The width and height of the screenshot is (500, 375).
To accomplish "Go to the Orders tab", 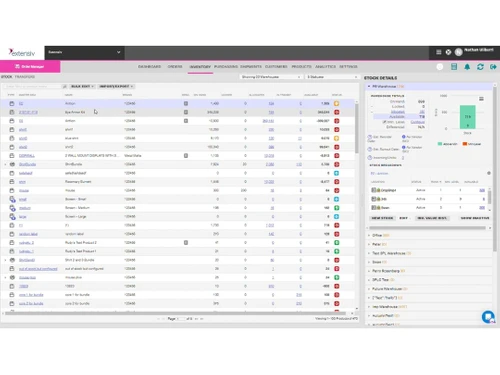I will pos(175,67).
